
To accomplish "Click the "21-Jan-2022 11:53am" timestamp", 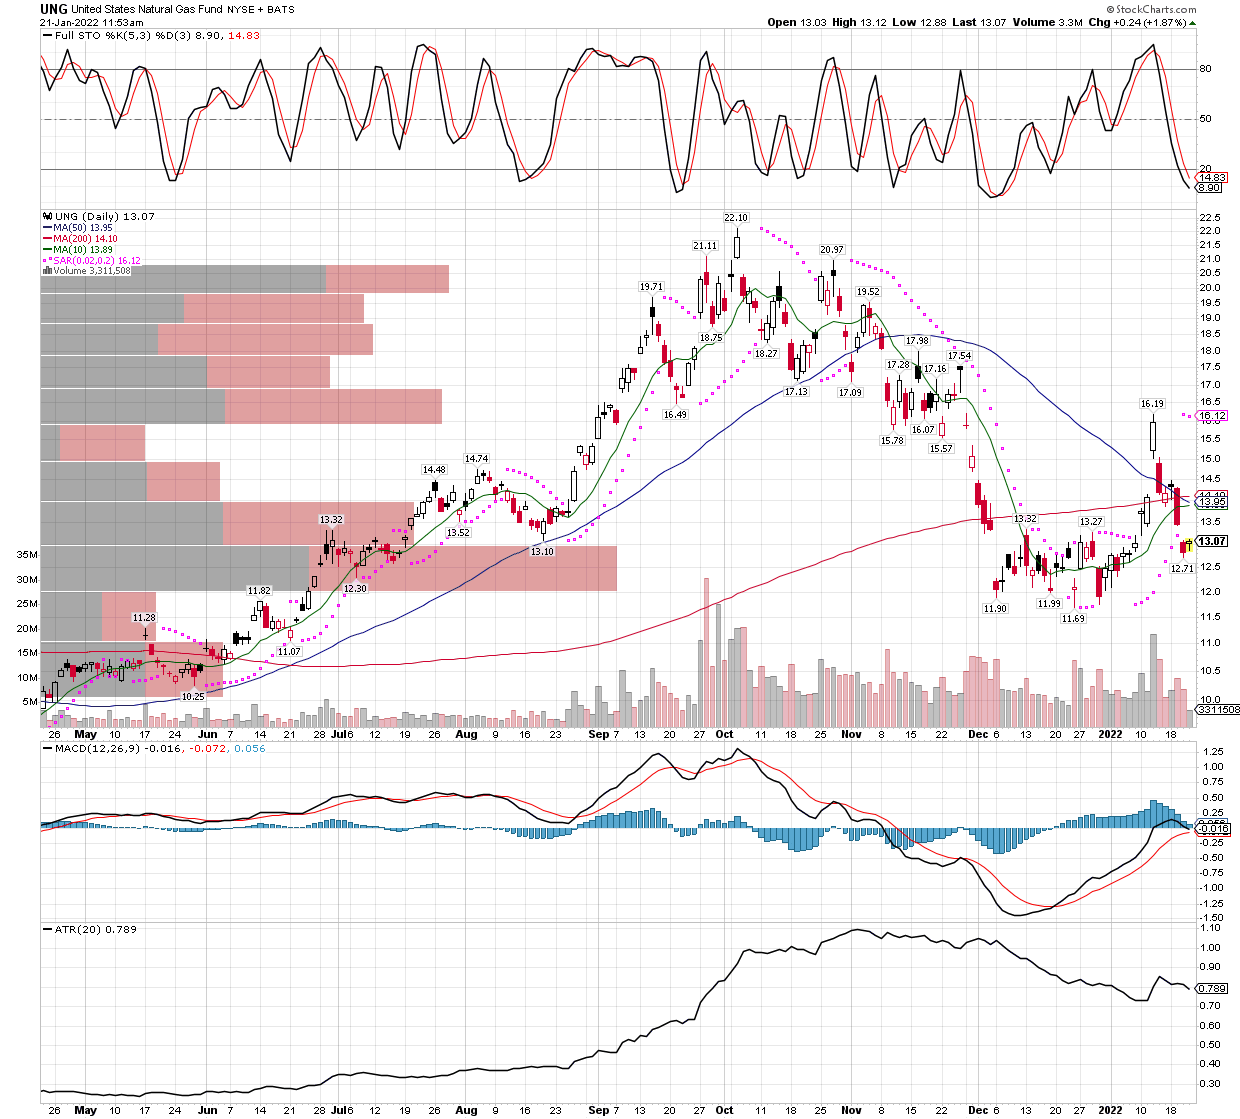I will pos(93,22).
